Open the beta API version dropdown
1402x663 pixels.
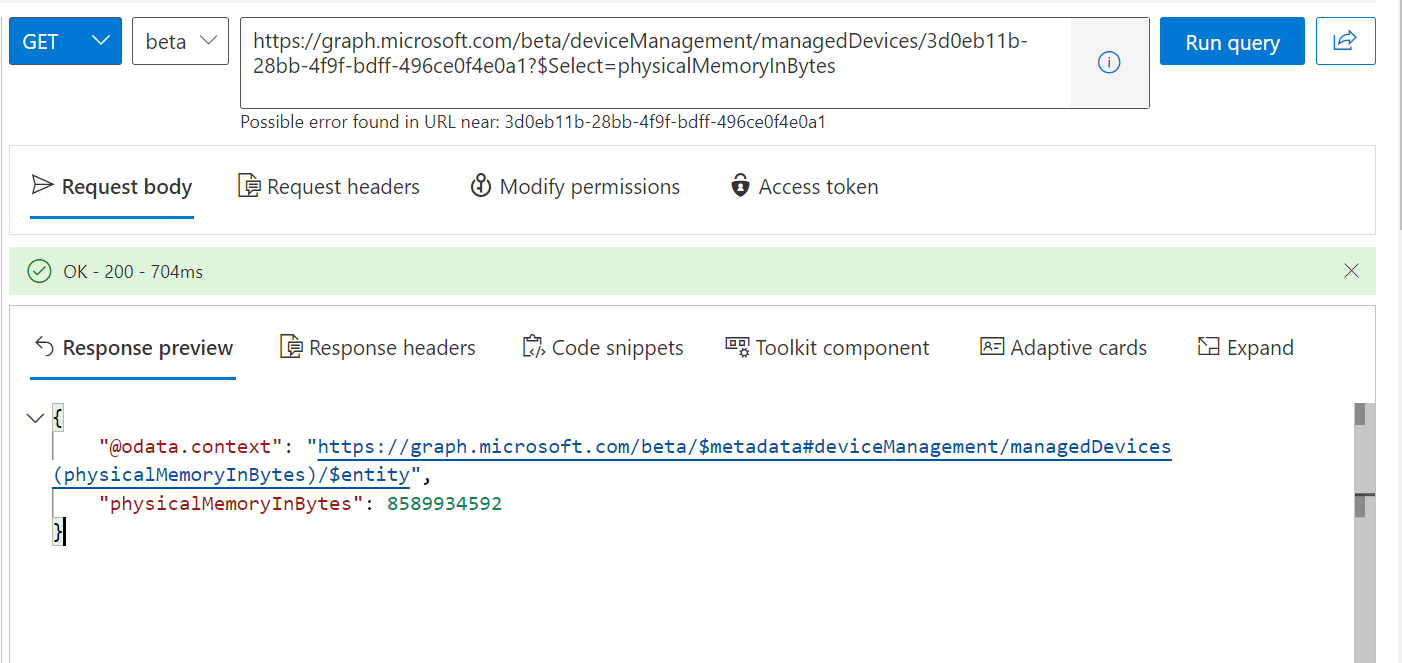pyautogui.click(x=180, y=41)
